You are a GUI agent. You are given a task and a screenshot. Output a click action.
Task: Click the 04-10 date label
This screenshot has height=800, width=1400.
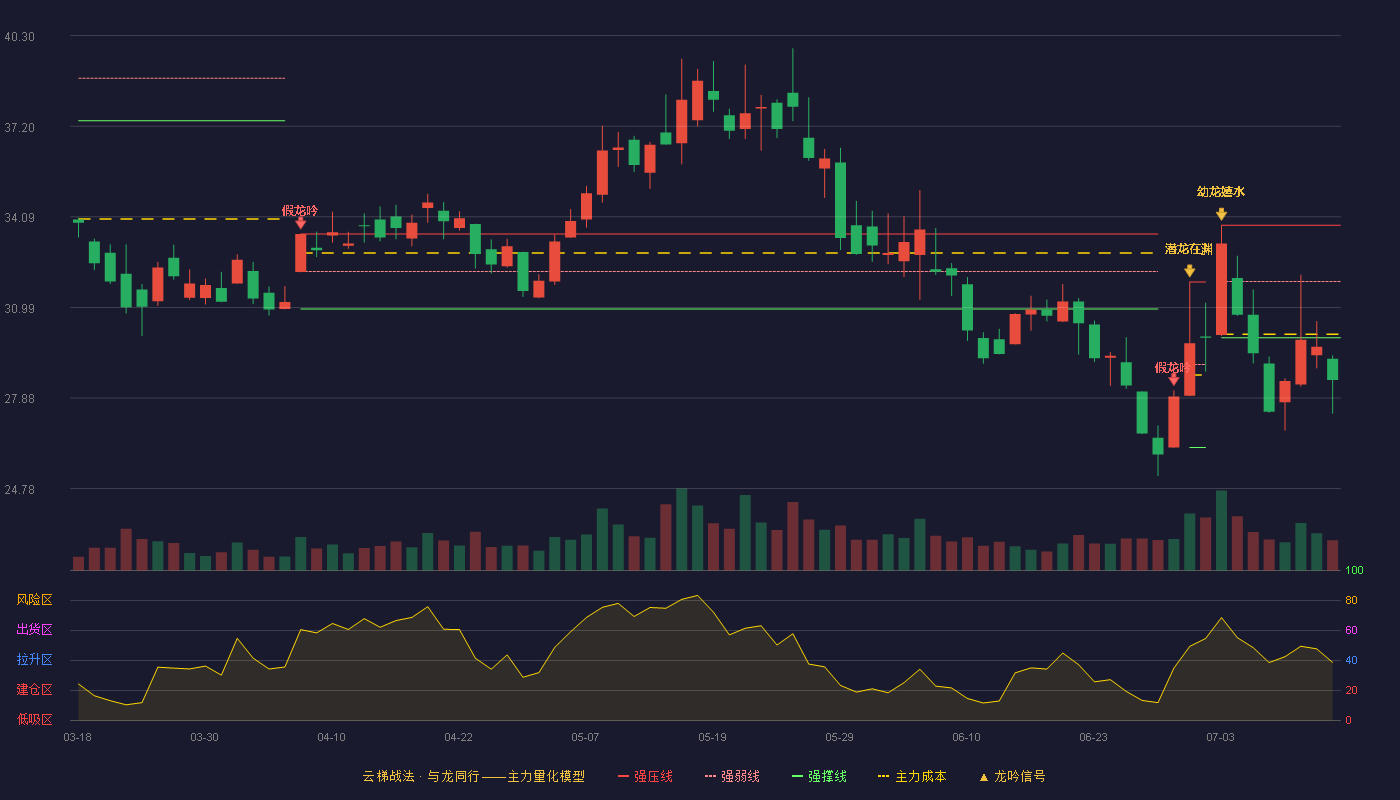point(331,737)
